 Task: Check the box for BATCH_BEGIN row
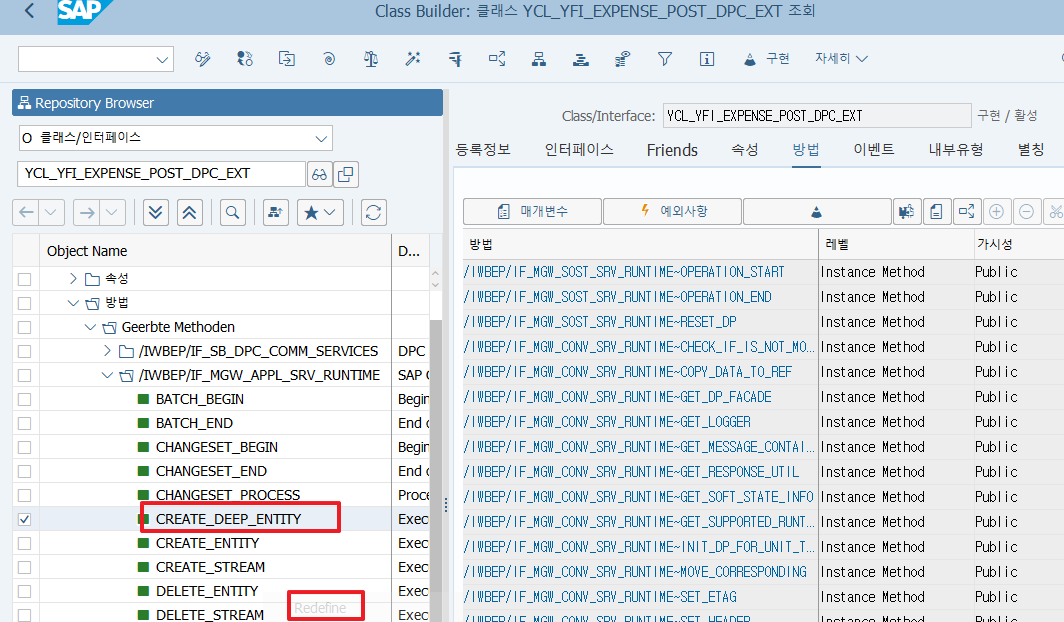(24, 400)
